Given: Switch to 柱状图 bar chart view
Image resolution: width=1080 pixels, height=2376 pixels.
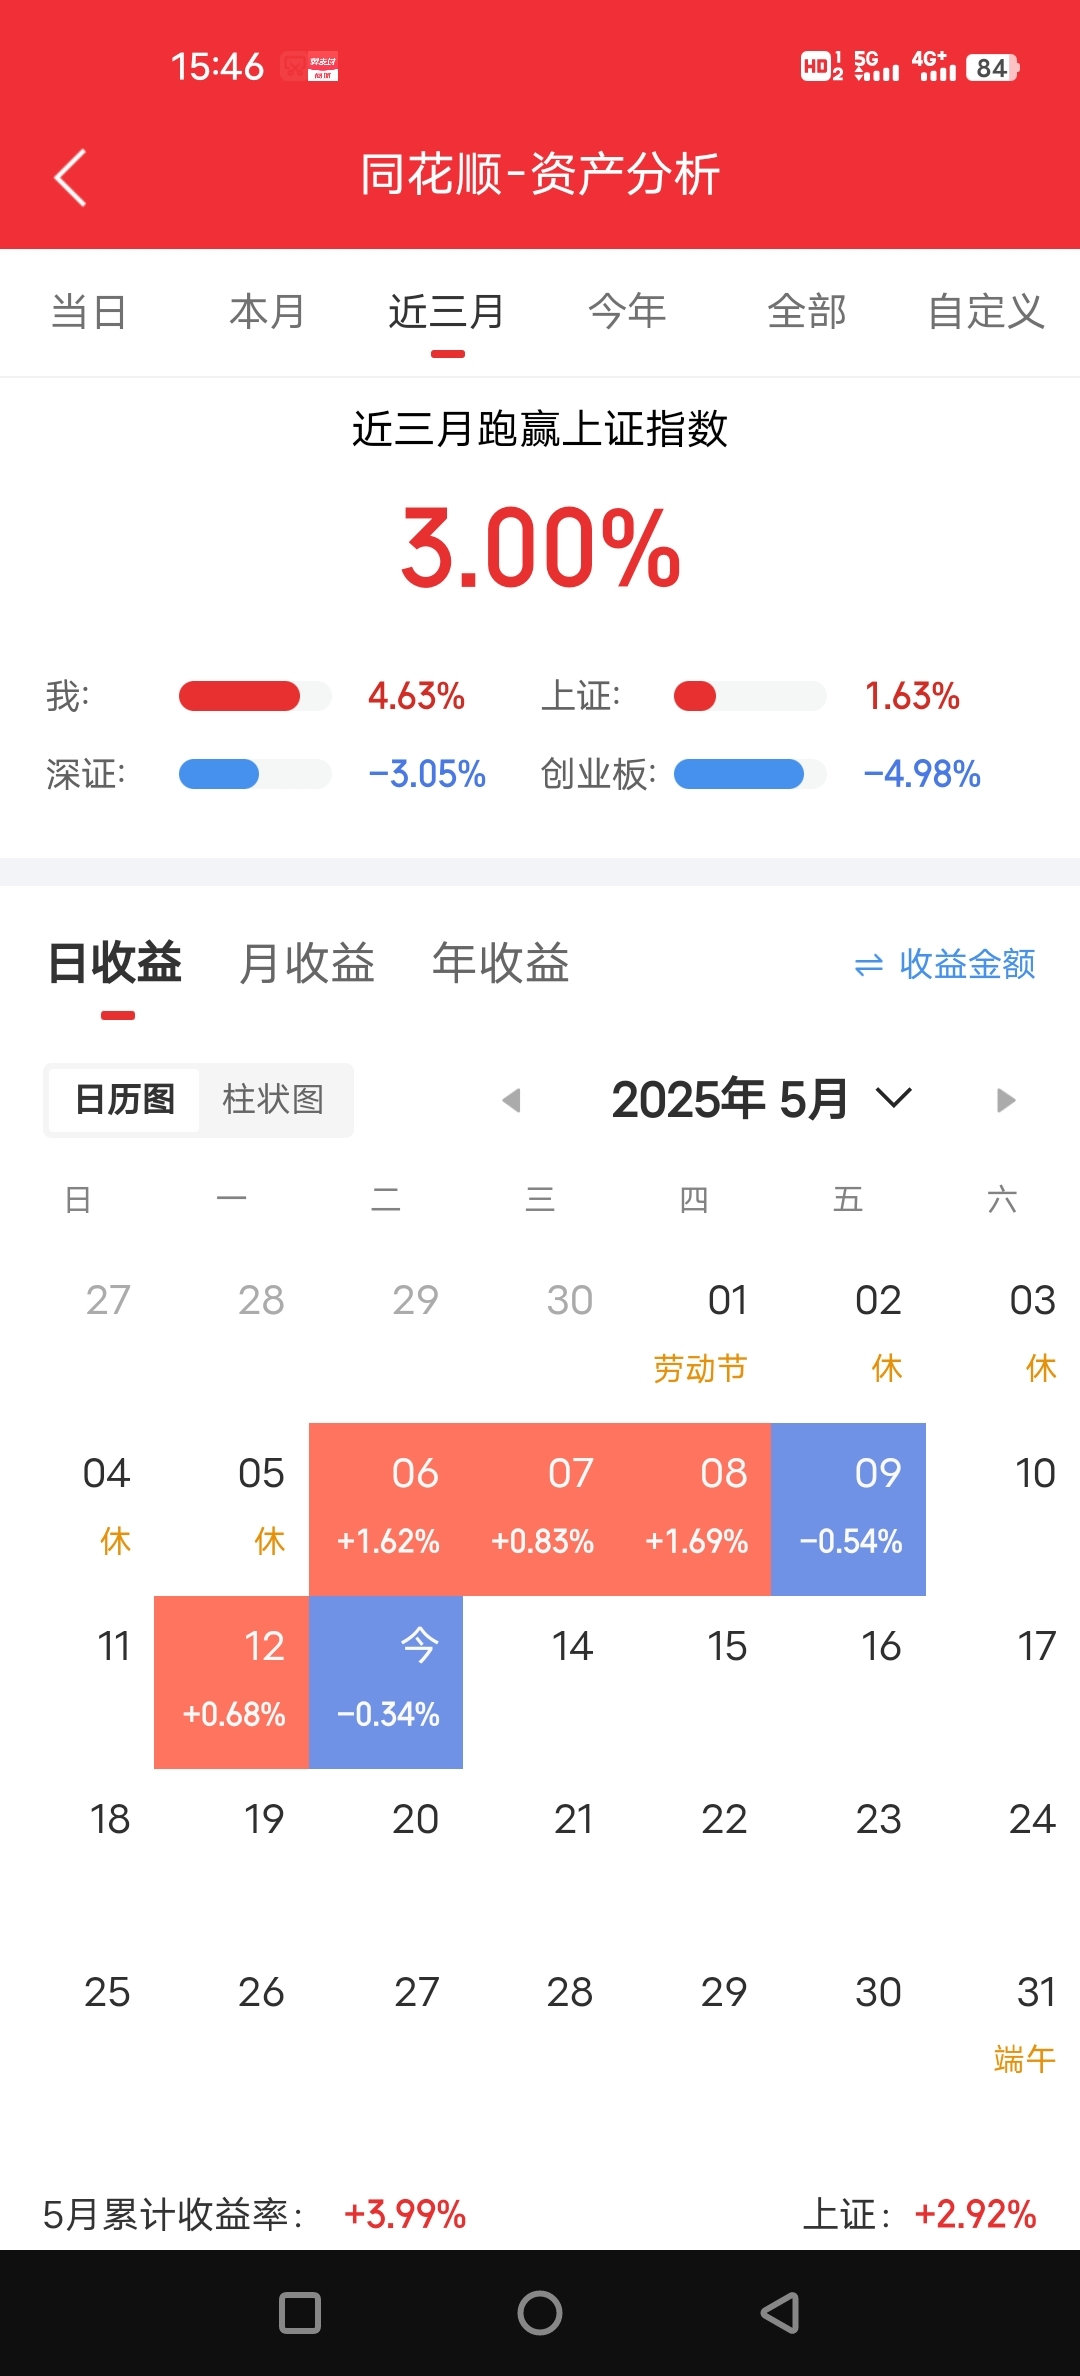Looking at the screenshot, I should point(273,1100).
